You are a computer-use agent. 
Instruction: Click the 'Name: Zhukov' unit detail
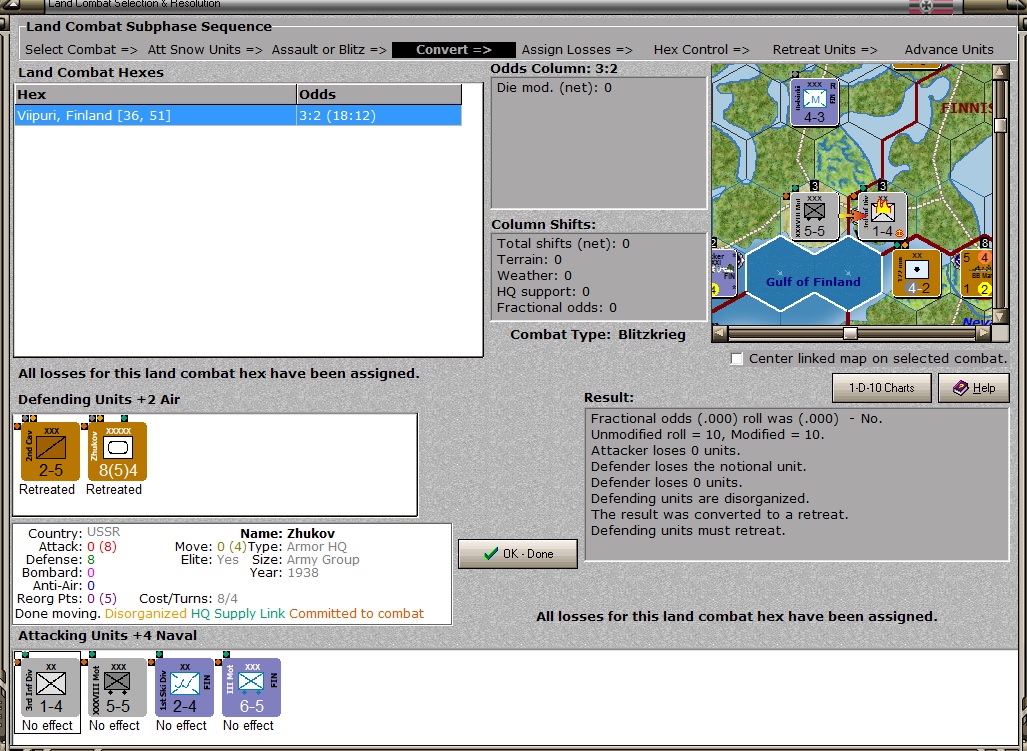click(x=288, y=534)
